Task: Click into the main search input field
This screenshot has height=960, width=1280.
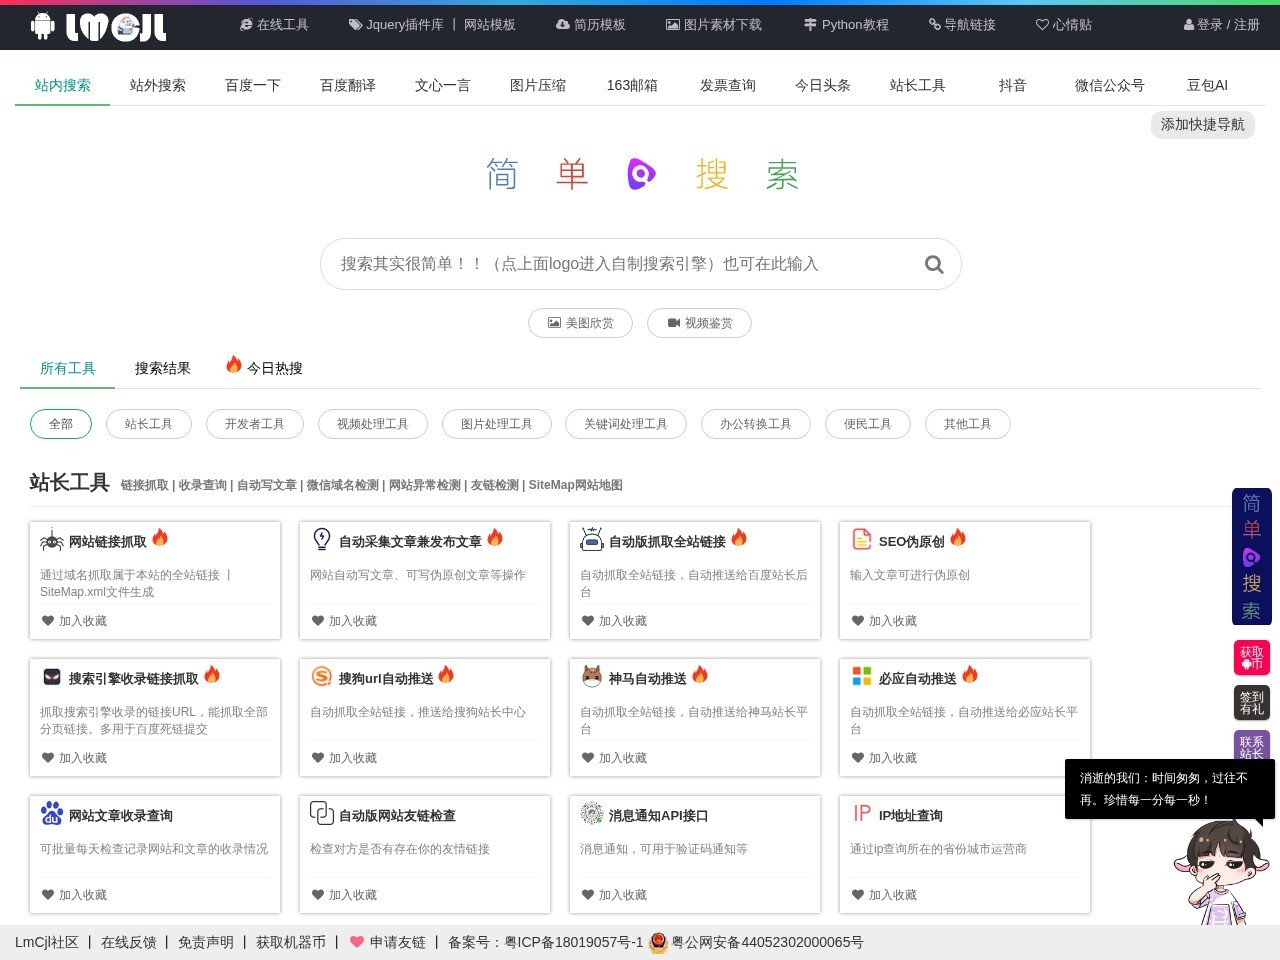Action: [x=620, y=264]
